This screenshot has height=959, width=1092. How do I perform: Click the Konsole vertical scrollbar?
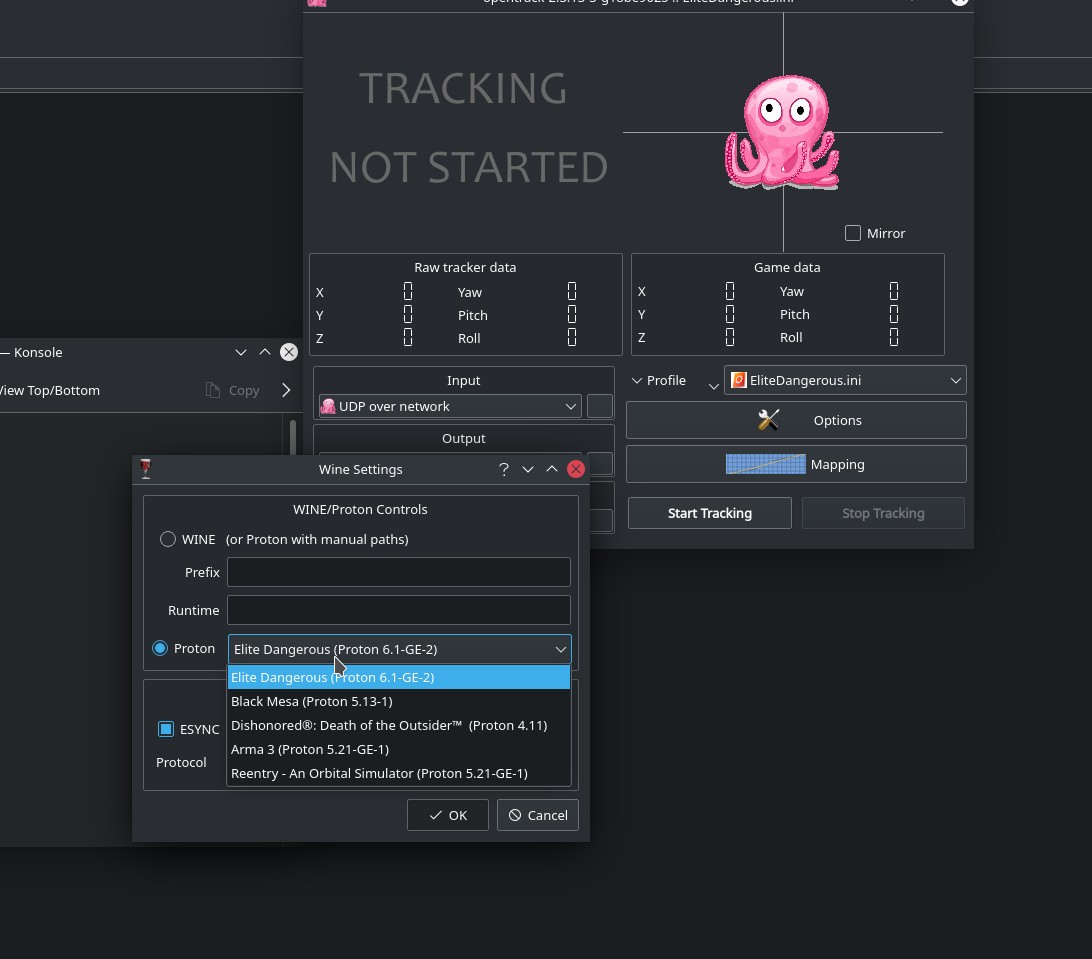(292, 437)
